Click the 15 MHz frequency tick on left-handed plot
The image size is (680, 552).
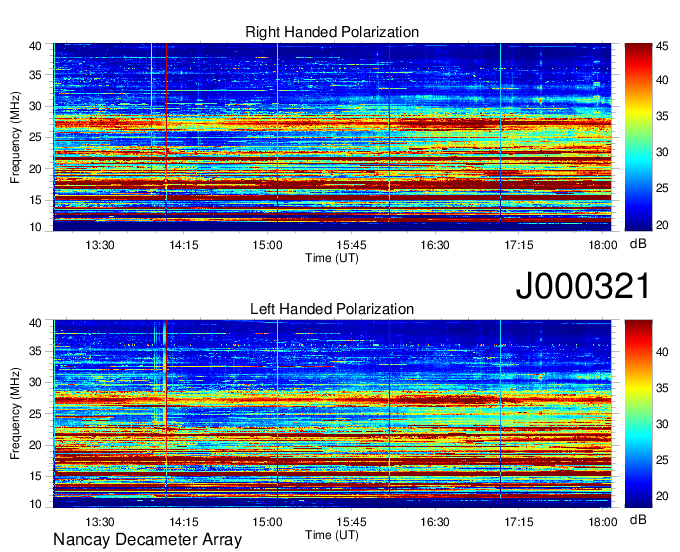click(36, 476)
